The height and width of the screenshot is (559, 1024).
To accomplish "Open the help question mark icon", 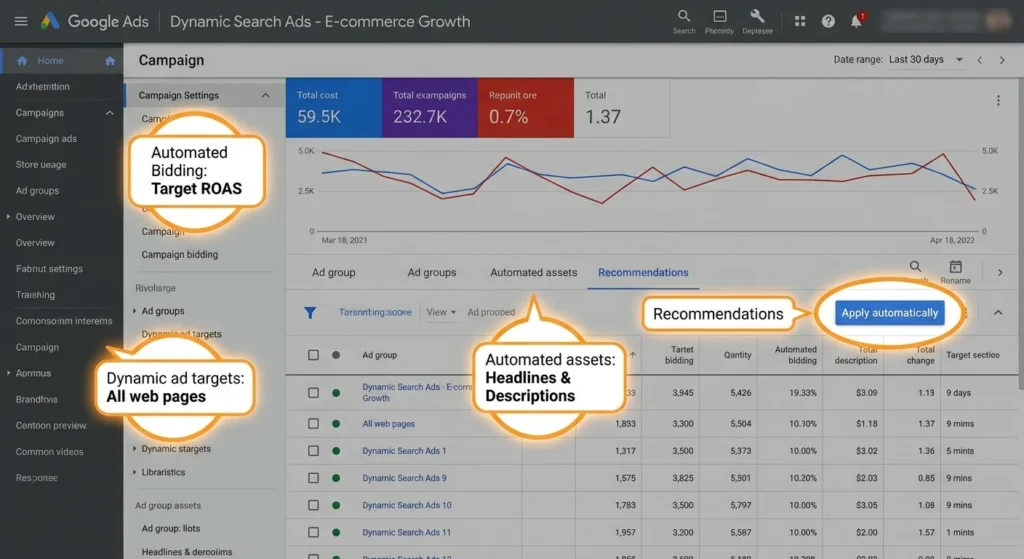I will (828, 22).
